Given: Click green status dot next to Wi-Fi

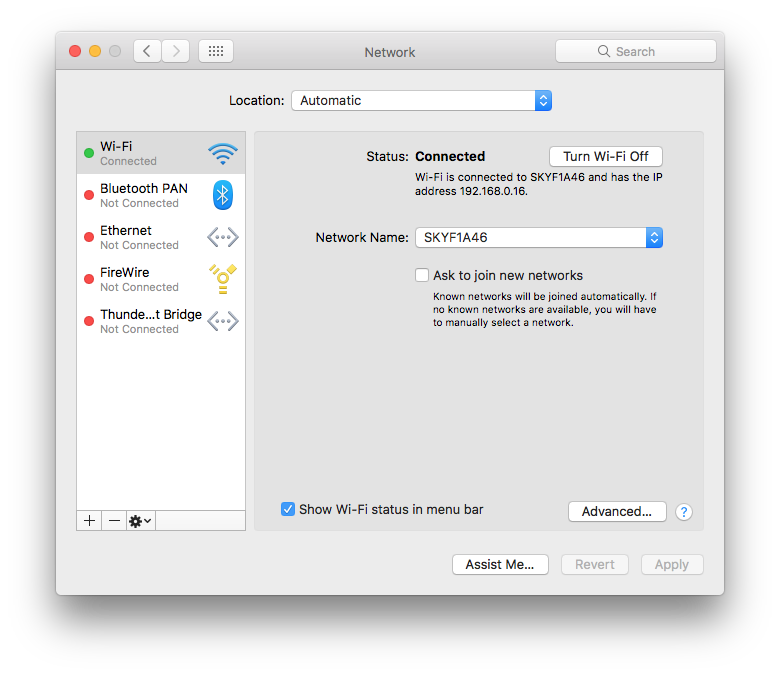Looking at the screenshot, I should coord(89,153).
